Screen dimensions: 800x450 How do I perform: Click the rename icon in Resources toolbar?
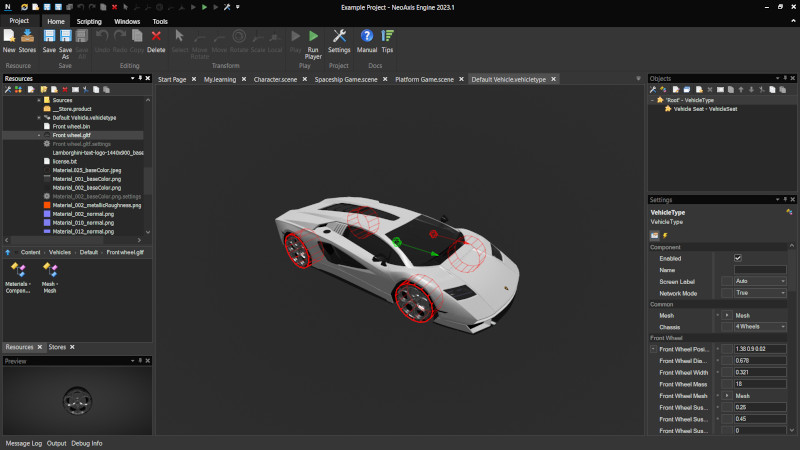pyautogui.click(x=76, y=90)
